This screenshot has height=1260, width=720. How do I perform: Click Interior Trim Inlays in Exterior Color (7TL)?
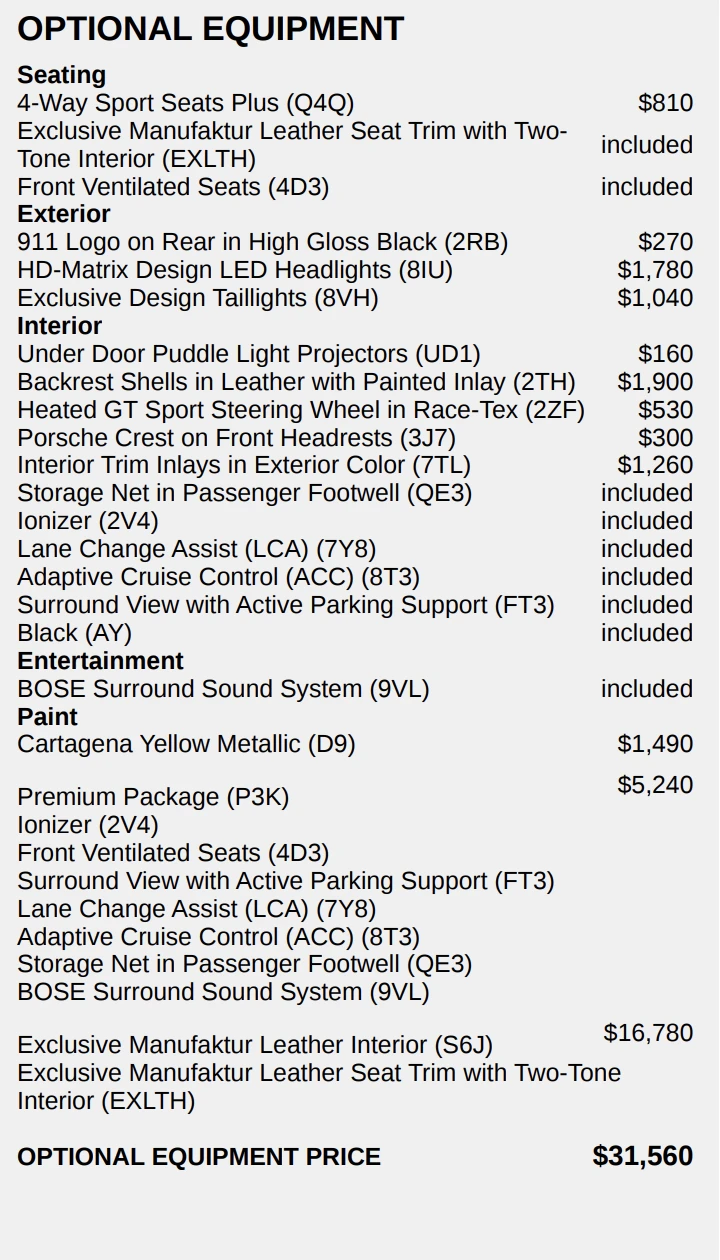point(243,466)
